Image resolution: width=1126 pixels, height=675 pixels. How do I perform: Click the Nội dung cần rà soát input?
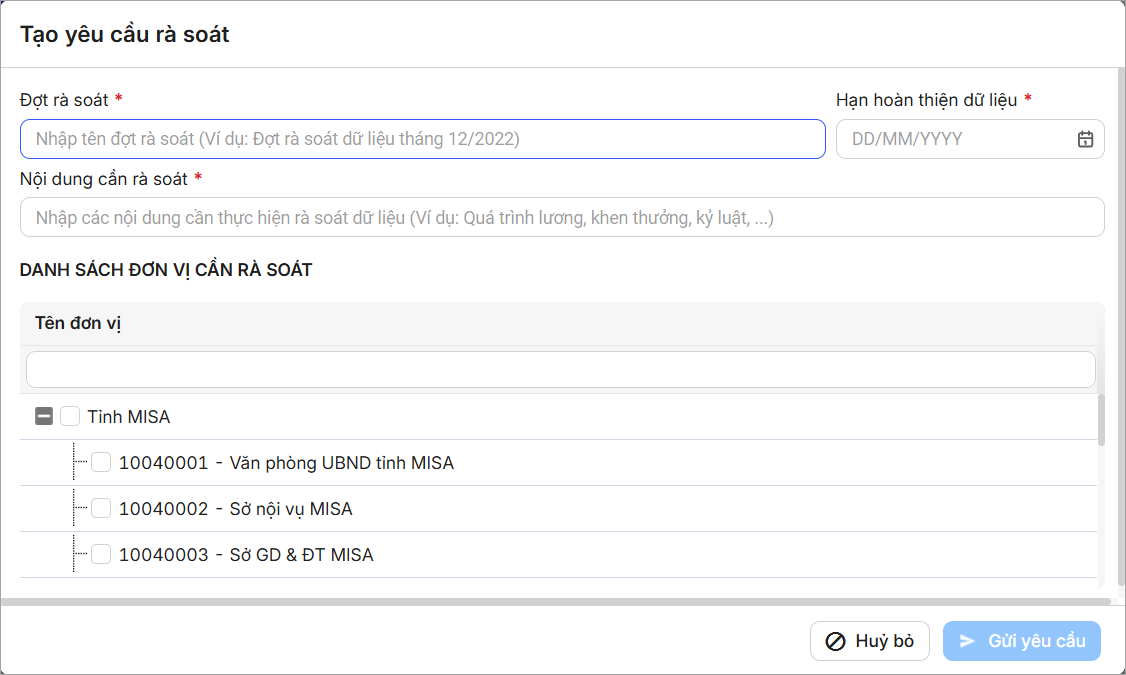tap(561, 217)
